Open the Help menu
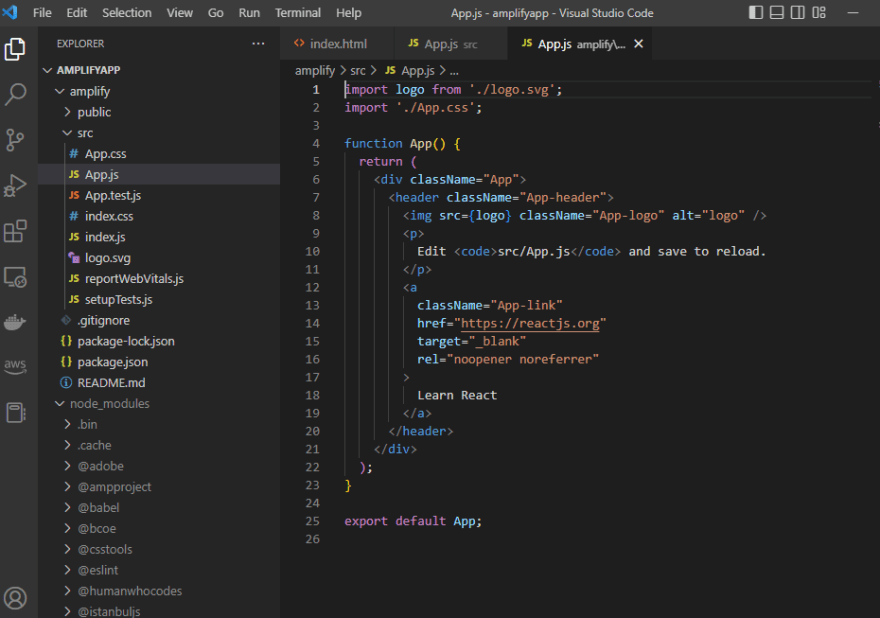Screen dimensions: 880x618 click(349, 12)
